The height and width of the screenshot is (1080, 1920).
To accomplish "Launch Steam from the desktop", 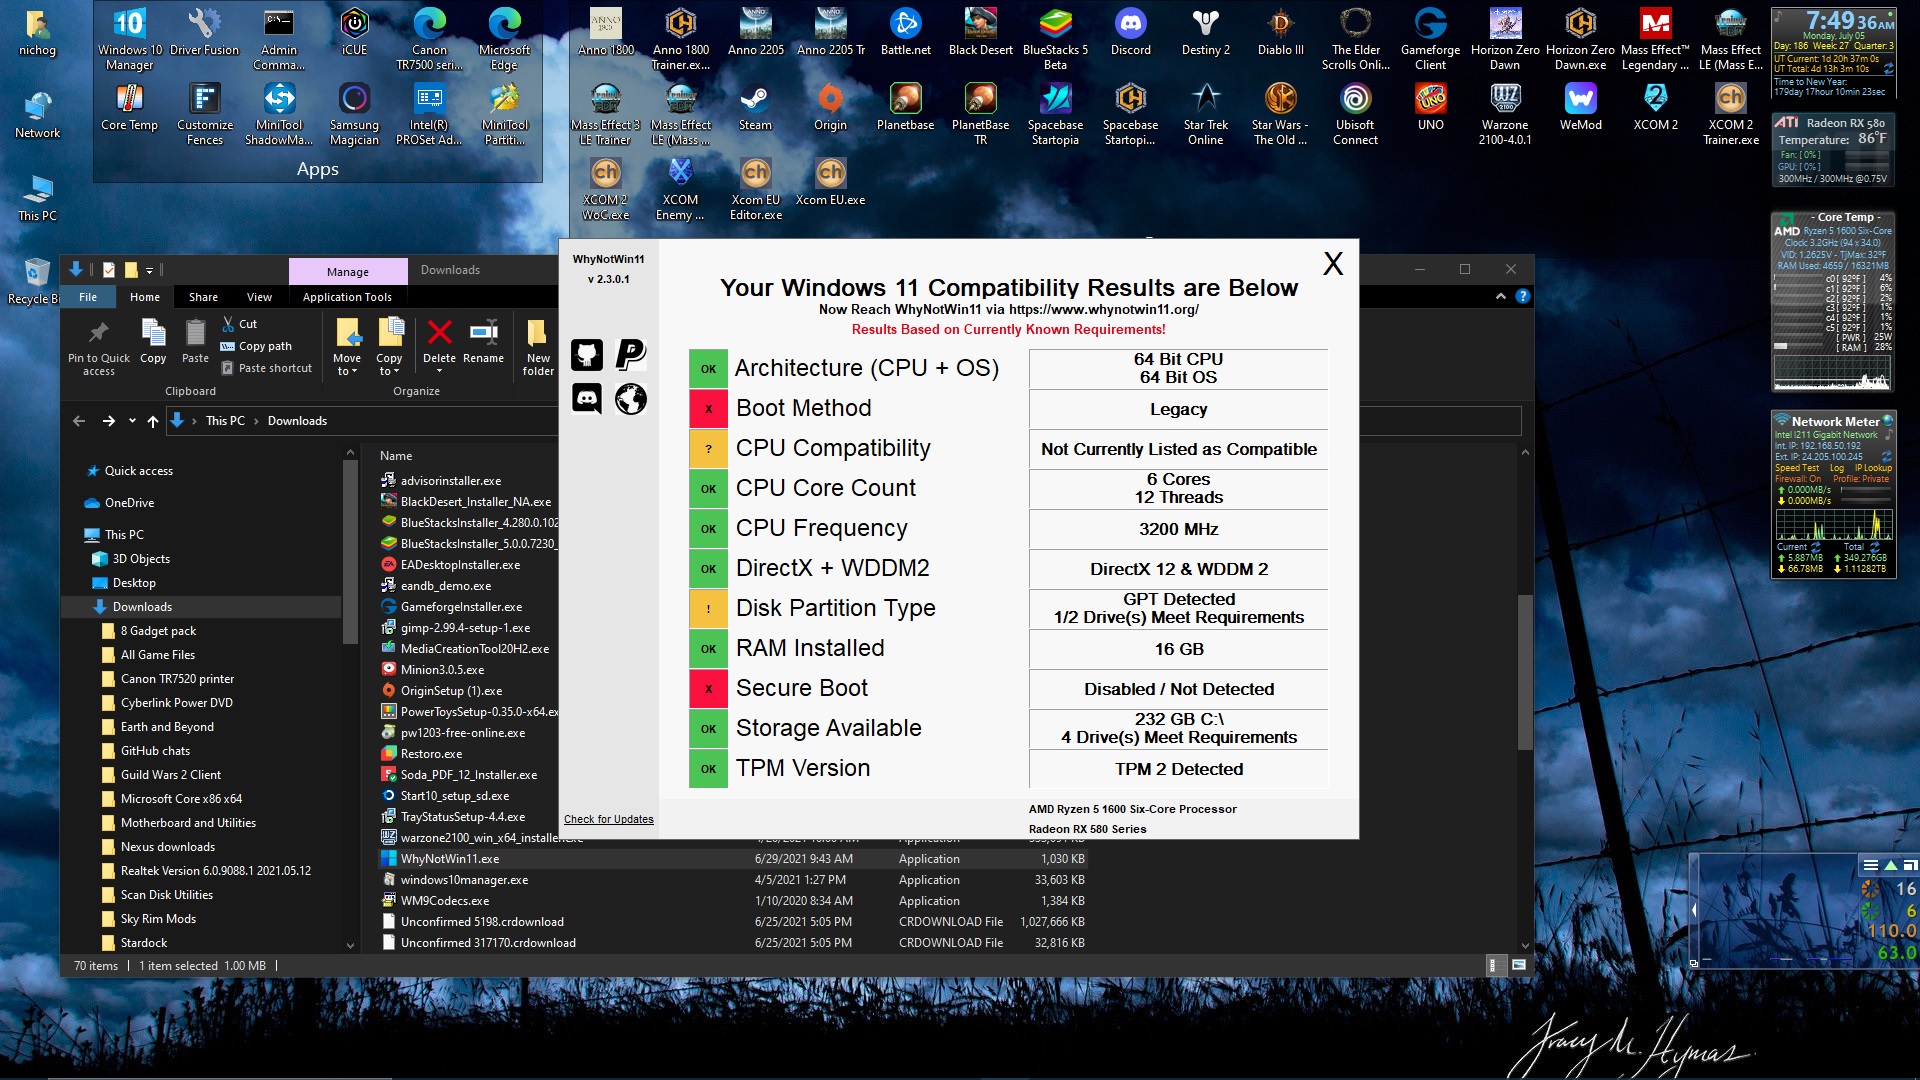I will pyautogui.click(x=755, y=105).
